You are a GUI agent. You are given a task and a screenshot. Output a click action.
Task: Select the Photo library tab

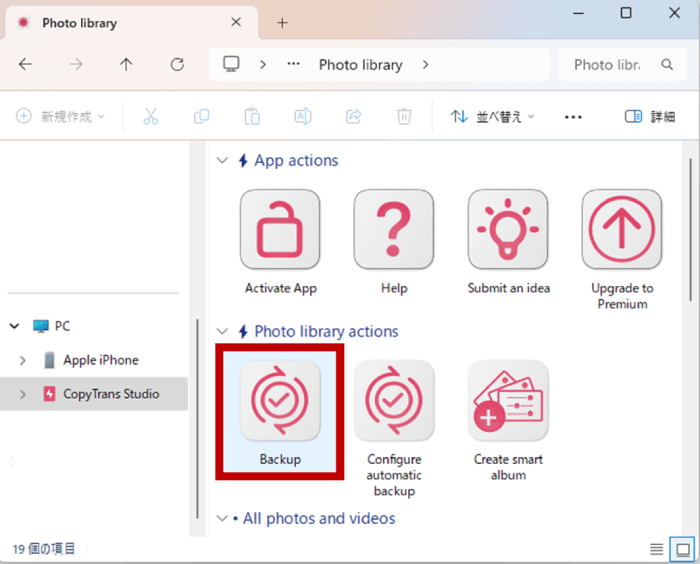point(132,22)
